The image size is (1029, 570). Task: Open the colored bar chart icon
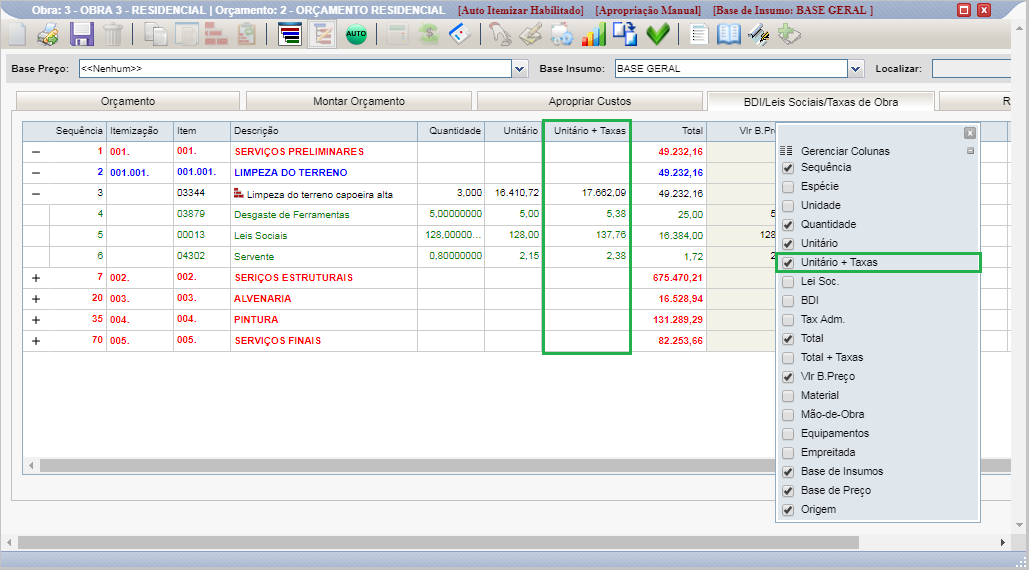593,34
